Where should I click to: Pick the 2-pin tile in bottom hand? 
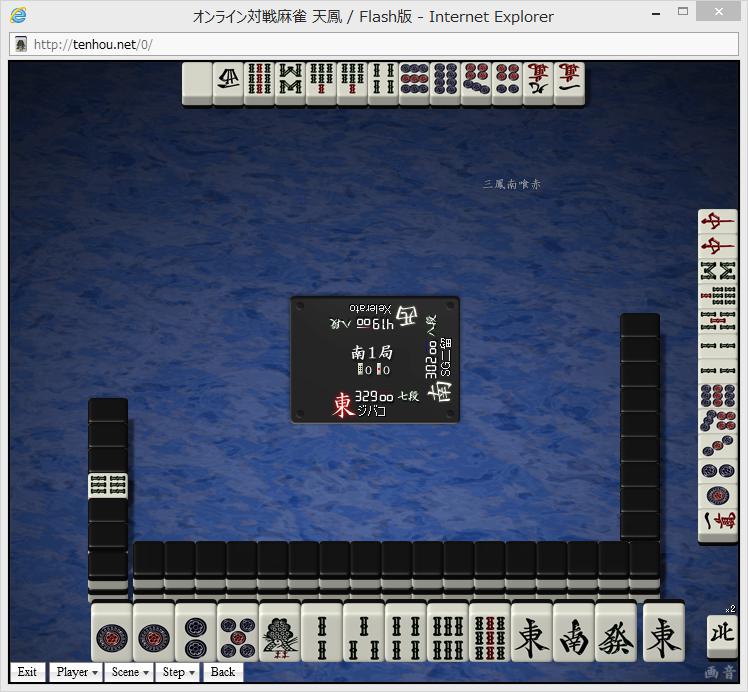196,632
